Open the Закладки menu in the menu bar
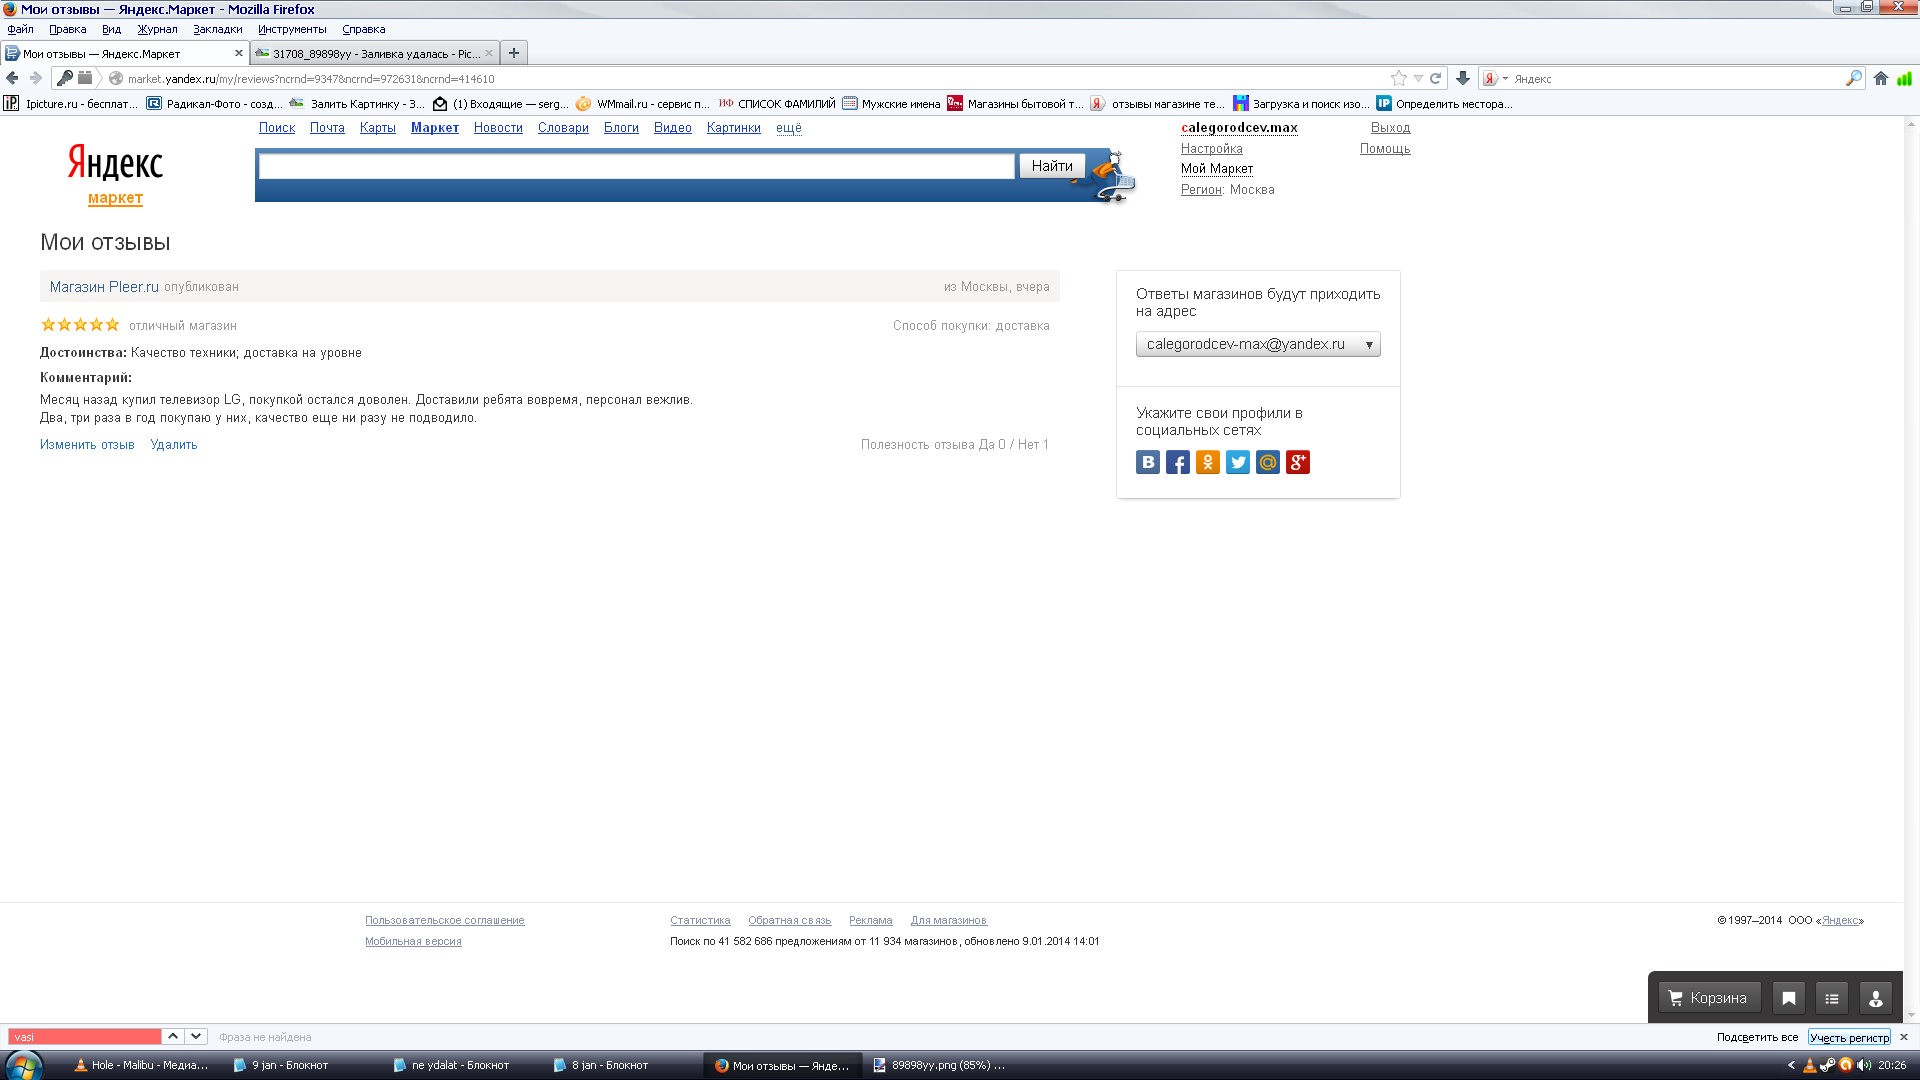This screenshot has height=1080, width=1920. click(x=217, y=29)
